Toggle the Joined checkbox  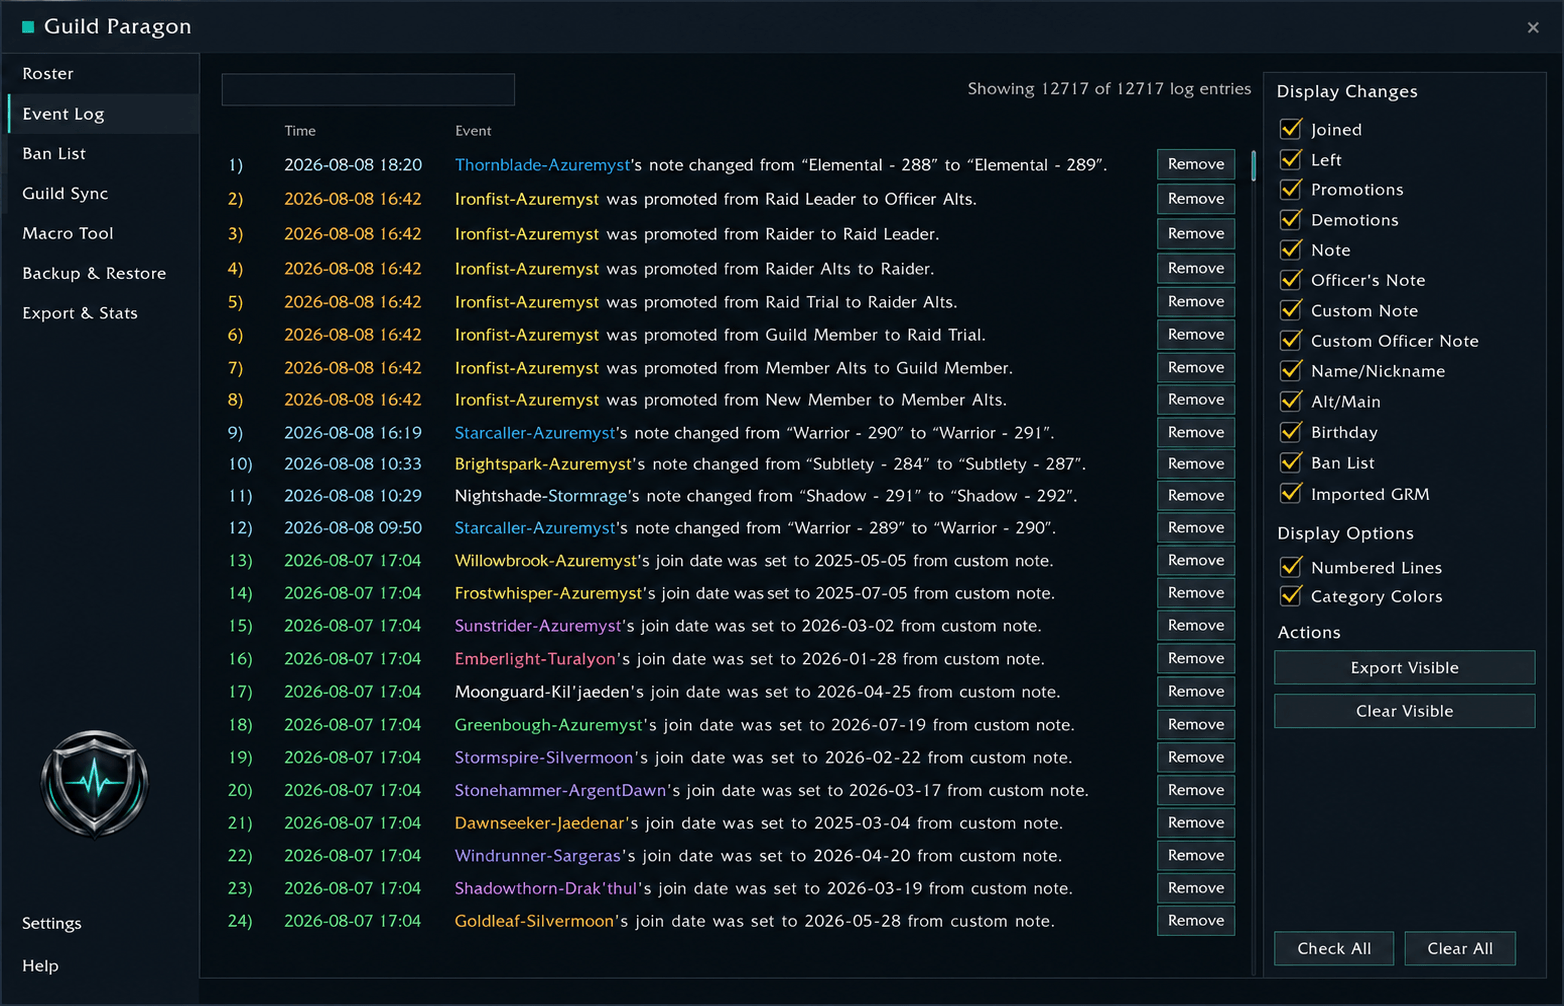click(x=1291, y=129)
